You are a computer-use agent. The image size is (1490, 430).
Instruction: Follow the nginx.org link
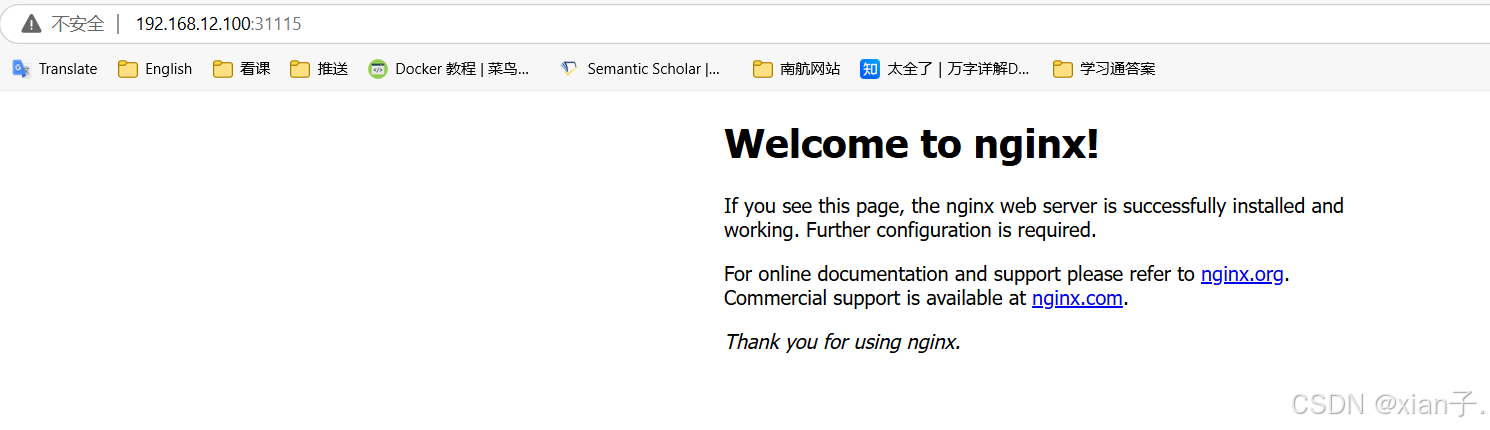pos(1242,274)
